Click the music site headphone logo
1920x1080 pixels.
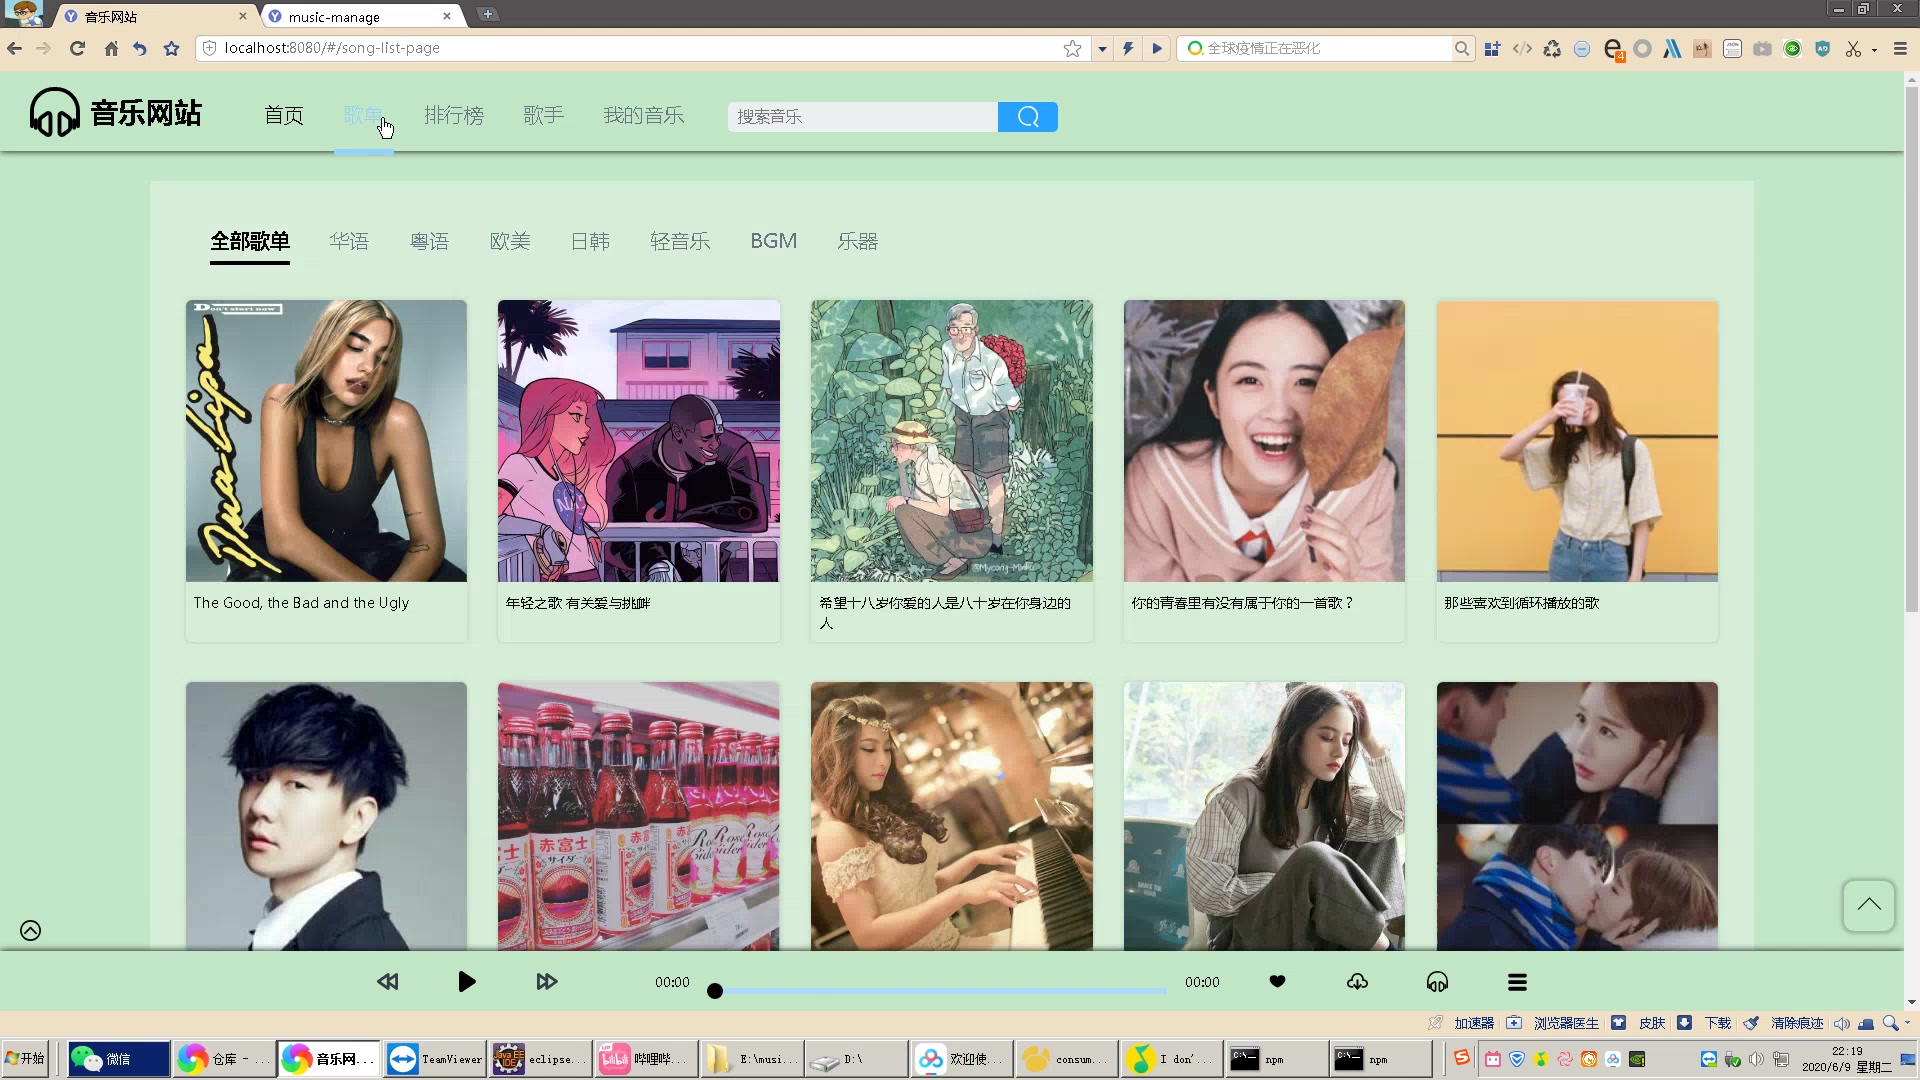click(x=53, y=111)
